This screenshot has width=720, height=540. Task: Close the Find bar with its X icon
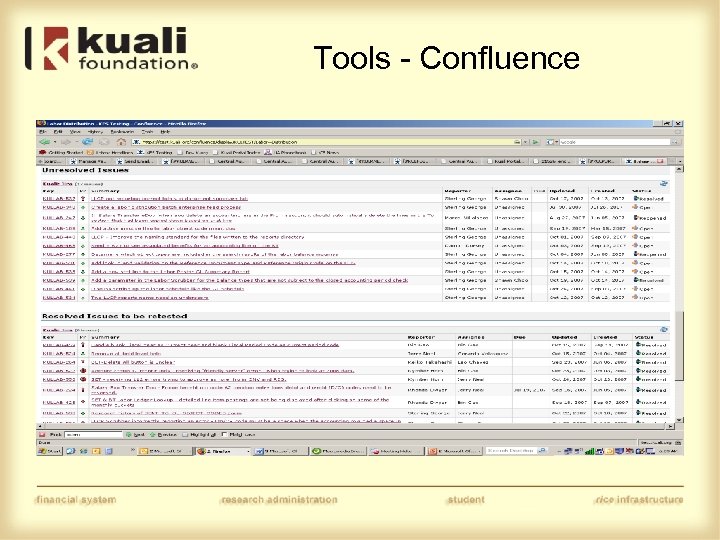pyautogui.click(x=42, y=434)
